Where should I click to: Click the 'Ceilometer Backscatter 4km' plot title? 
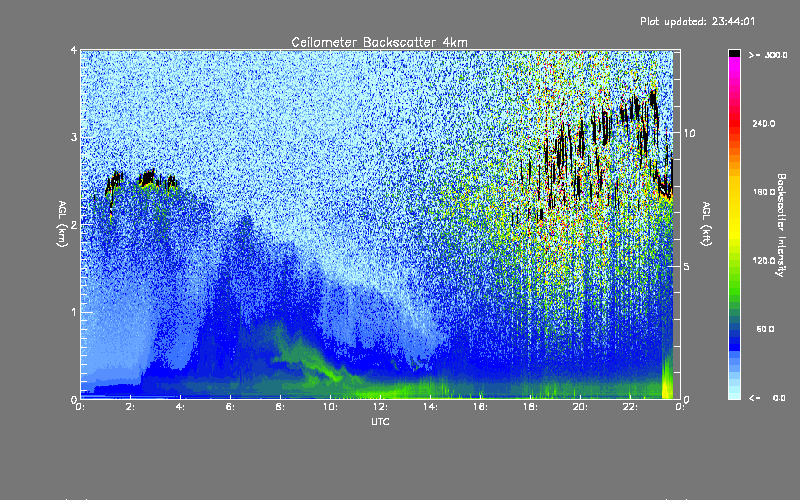coord(379,42)
